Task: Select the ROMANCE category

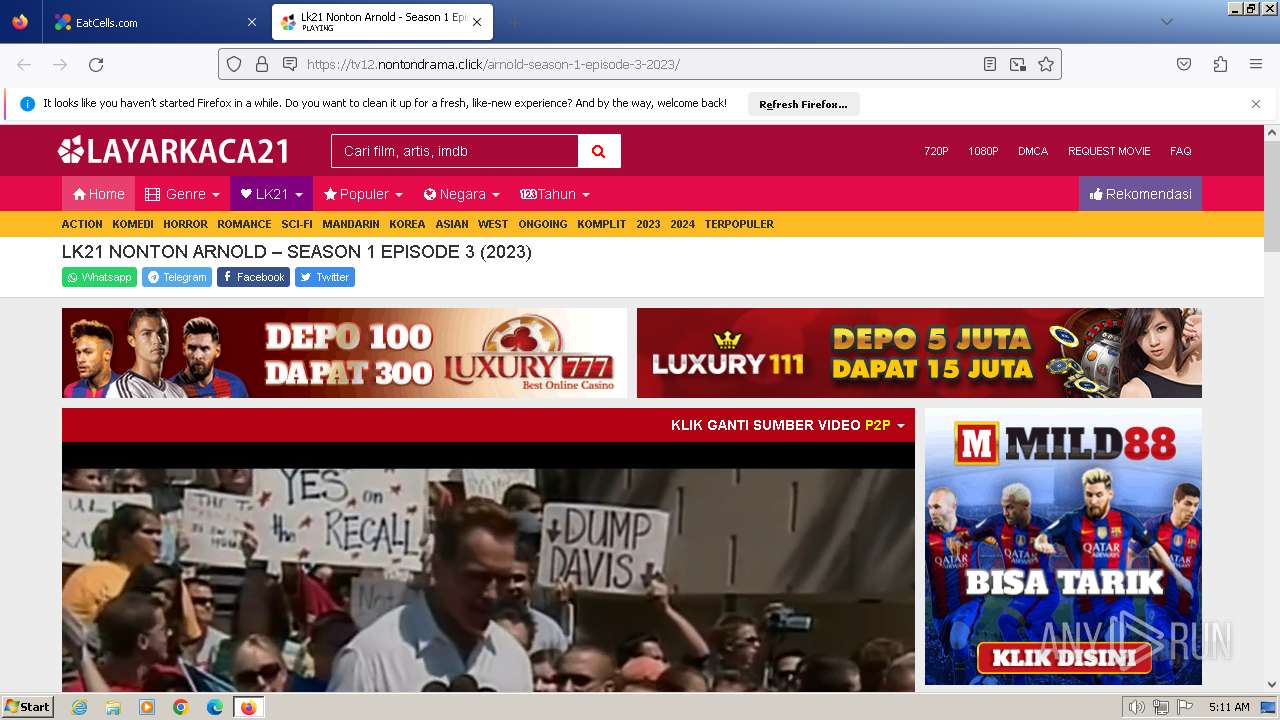Action: (244, 224)
